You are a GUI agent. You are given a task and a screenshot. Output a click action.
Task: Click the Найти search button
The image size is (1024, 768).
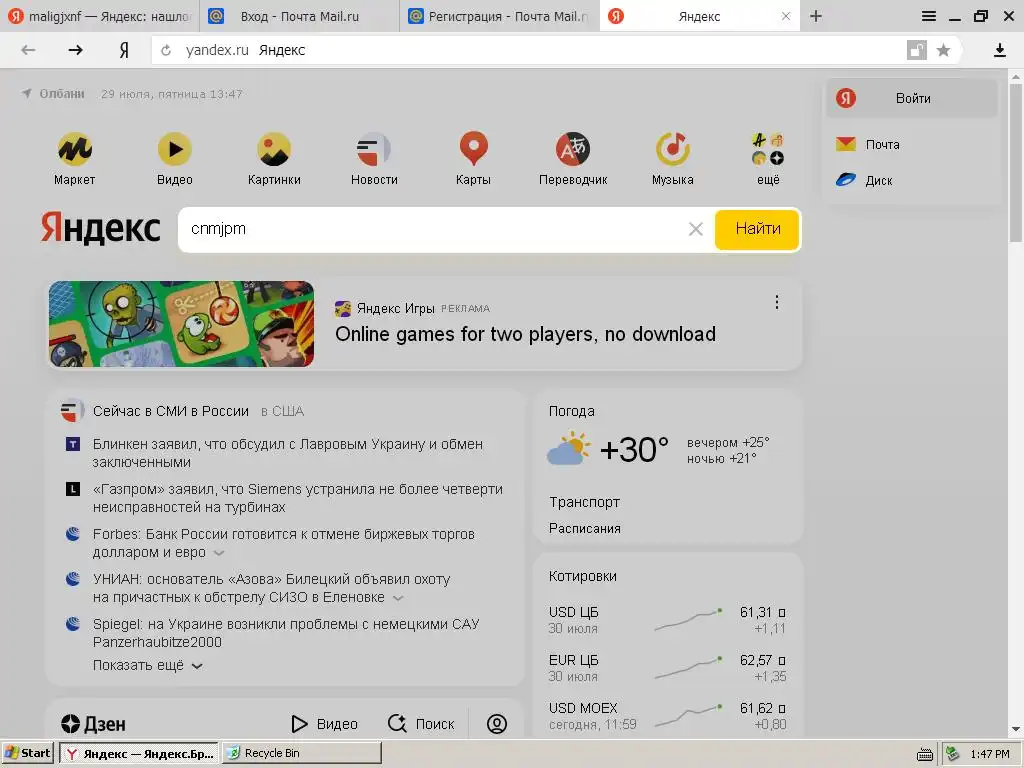pos(757,229)
